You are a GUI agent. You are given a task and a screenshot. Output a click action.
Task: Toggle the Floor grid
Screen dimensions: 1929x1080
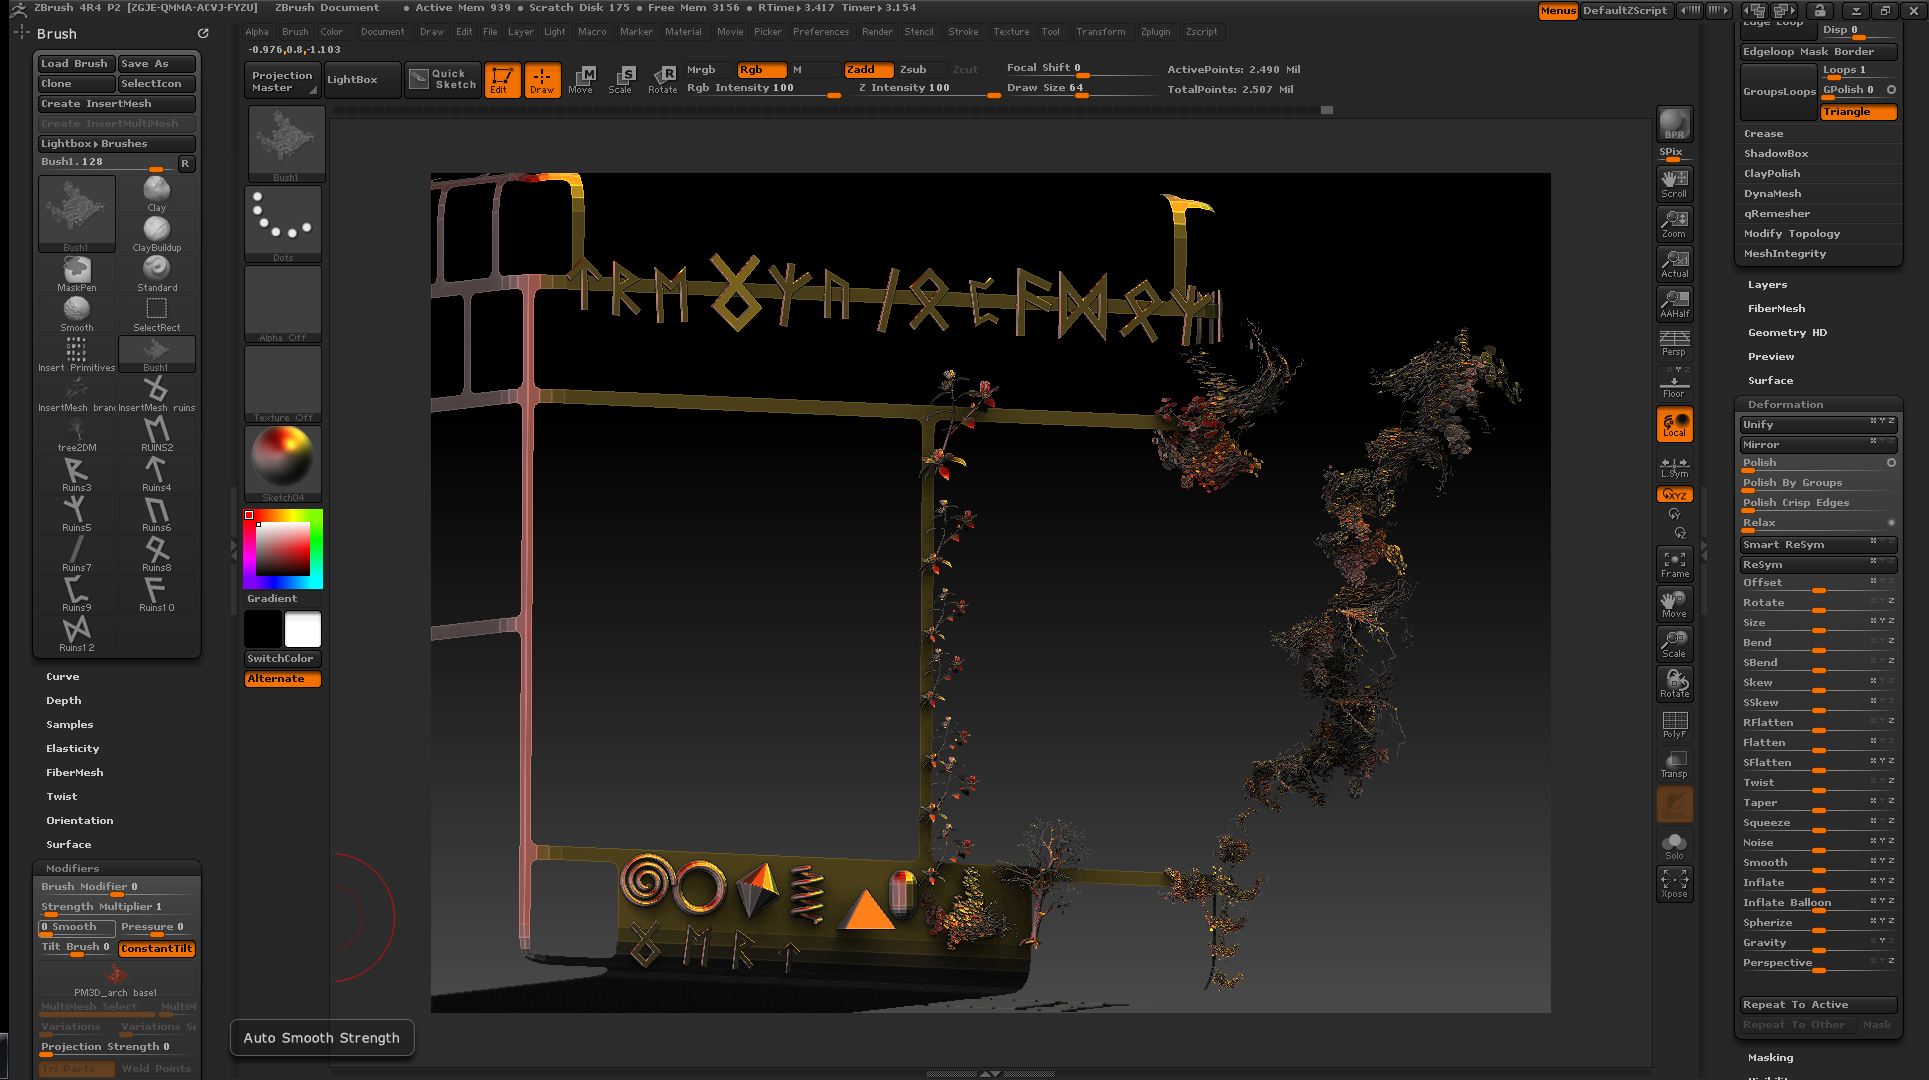coord(1674,383)
